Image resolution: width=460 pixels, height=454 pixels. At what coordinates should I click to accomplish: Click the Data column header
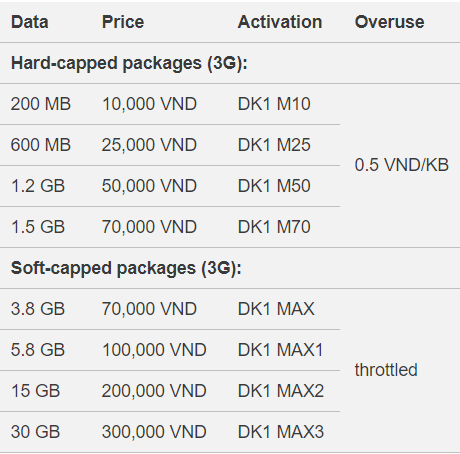(x=30, y=22)
